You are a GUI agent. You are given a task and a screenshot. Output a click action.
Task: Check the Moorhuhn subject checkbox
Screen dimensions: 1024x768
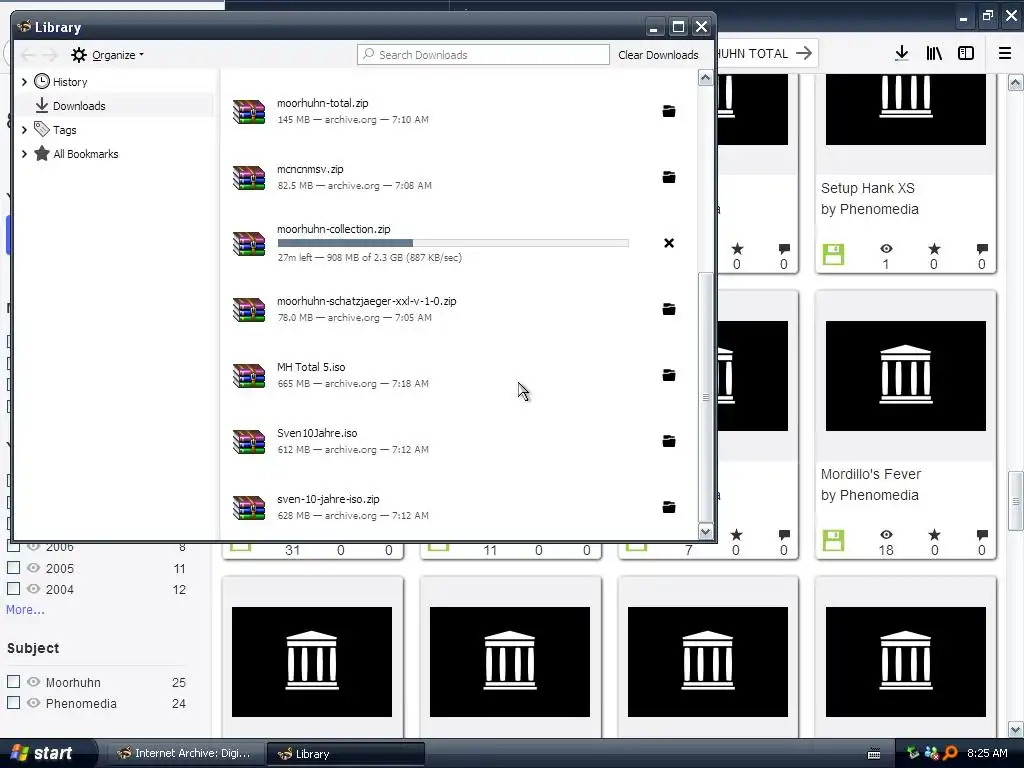(x=13, y=682)
